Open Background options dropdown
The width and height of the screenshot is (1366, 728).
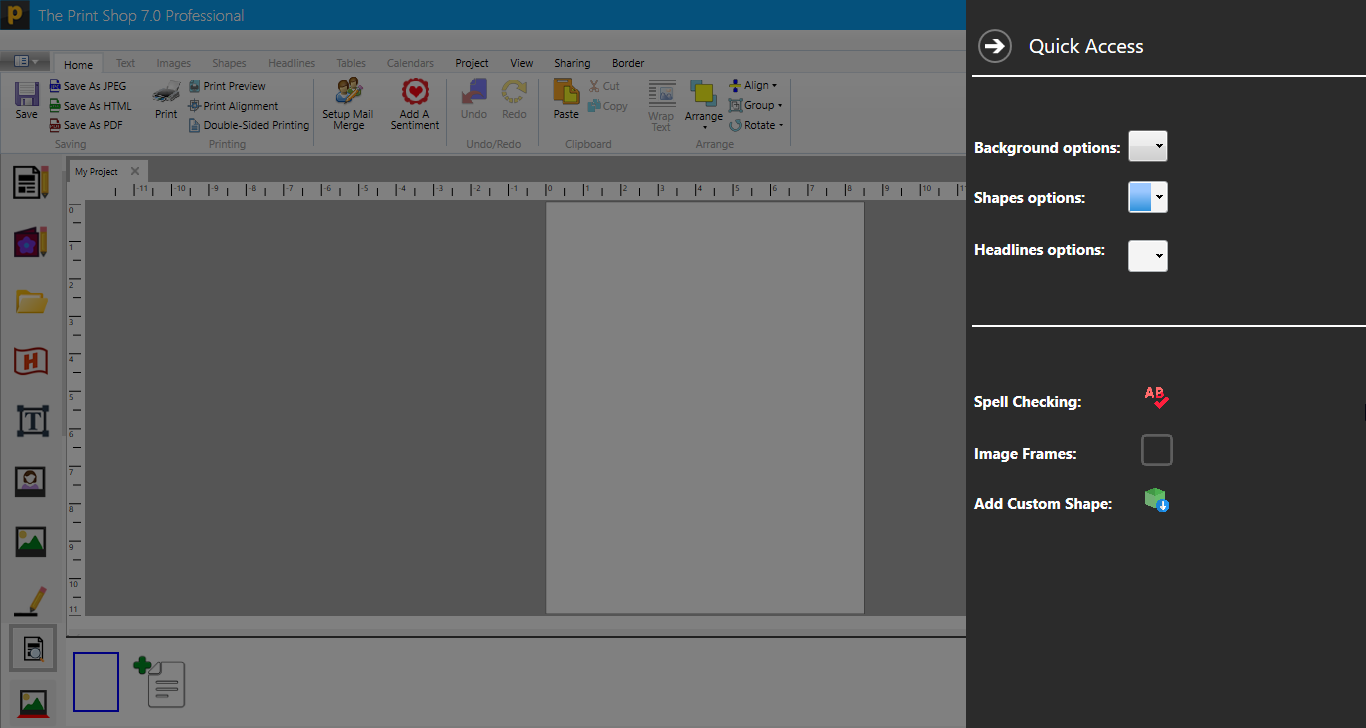click(x=1148, y=146)
